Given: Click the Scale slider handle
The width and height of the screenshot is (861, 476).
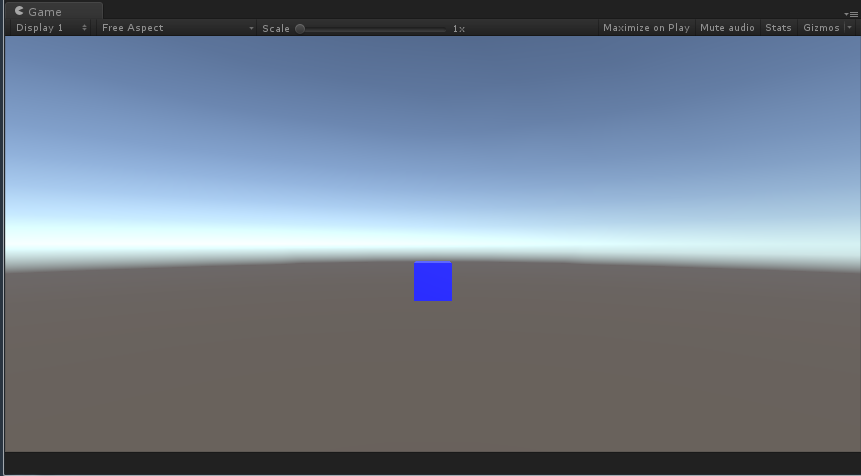Looking at the screenshot, I should (x=300, y=29).
